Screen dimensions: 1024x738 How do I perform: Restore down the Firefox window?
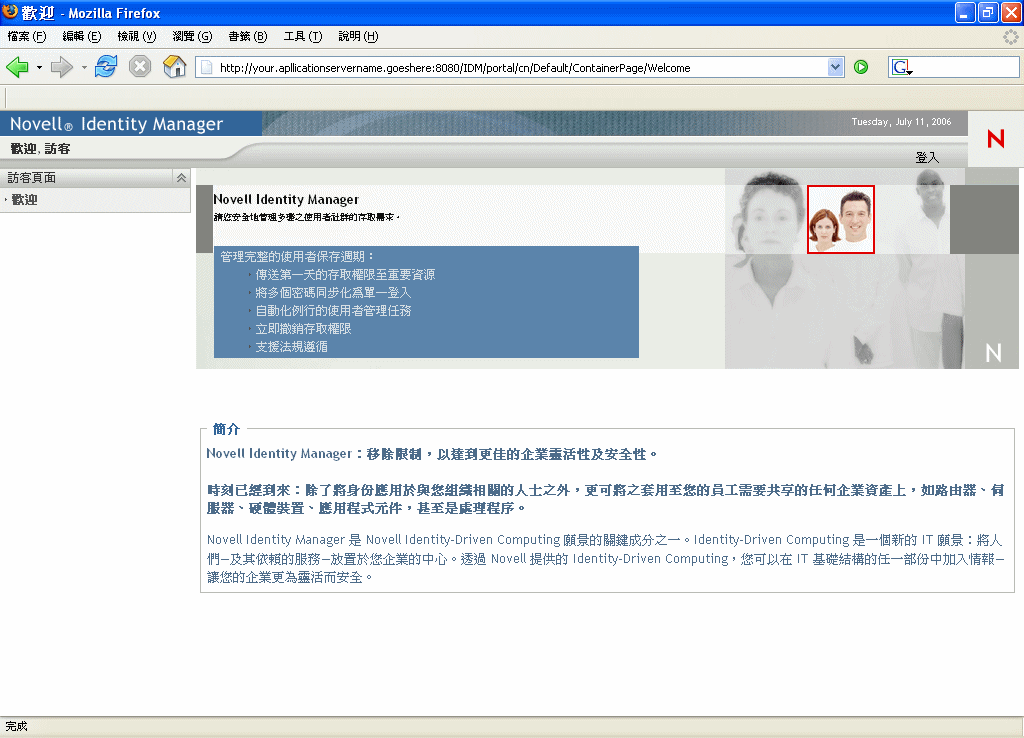click(x=987, y=12)
